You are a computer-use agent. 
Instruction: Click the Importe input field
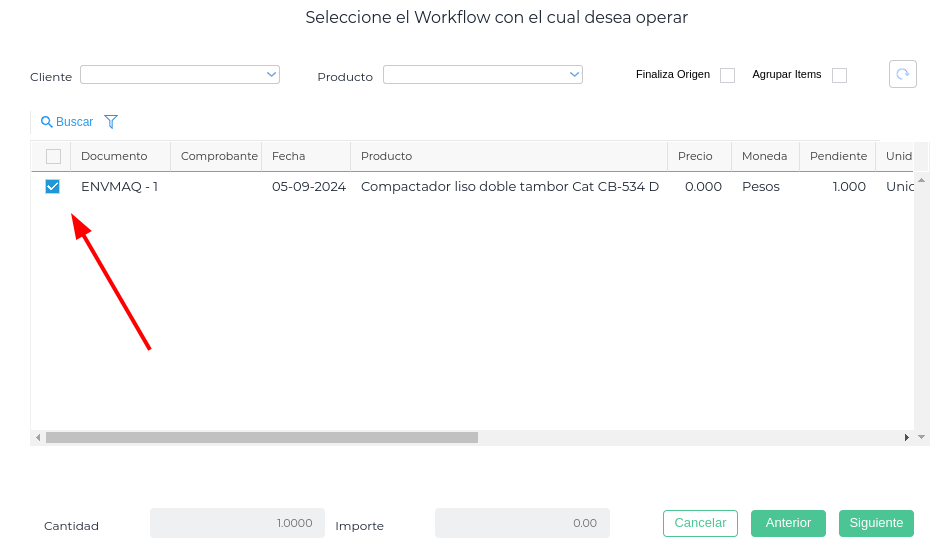pyautogui.click(x=521, y=523)
